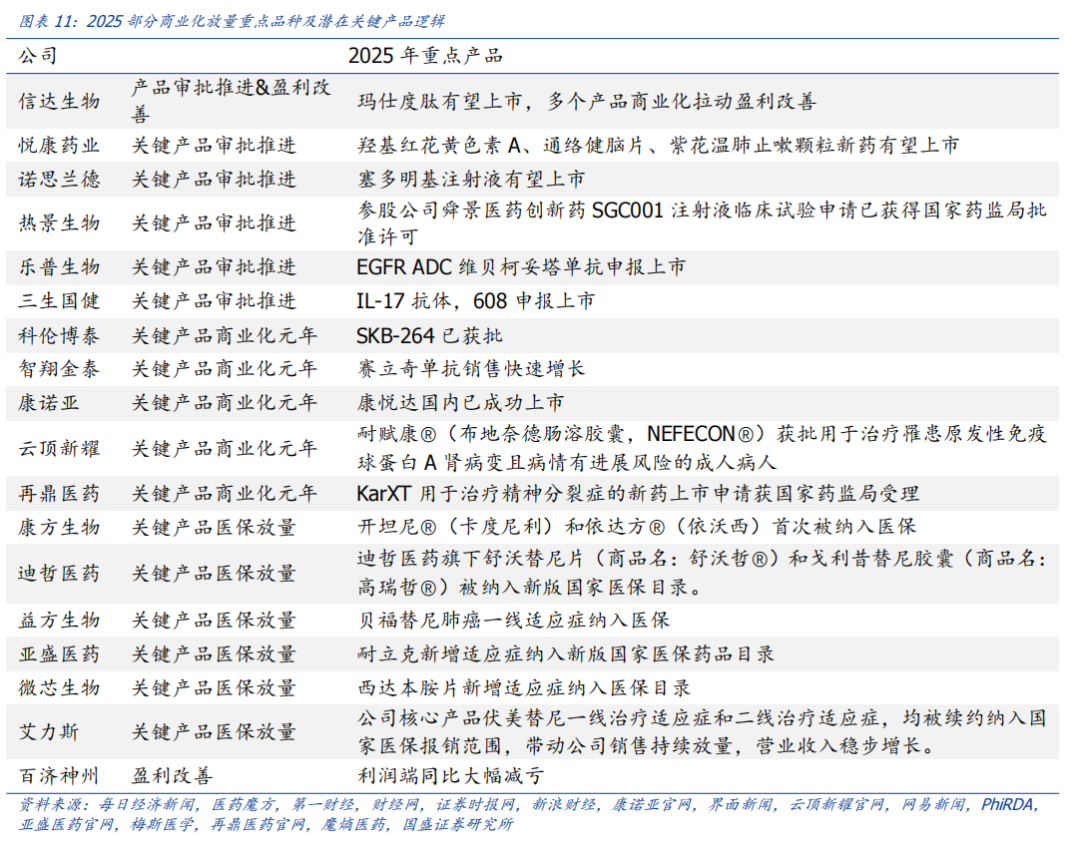Click the text mentioning 'NEFECON®'

pyautogui.click(x=702, y=448)
